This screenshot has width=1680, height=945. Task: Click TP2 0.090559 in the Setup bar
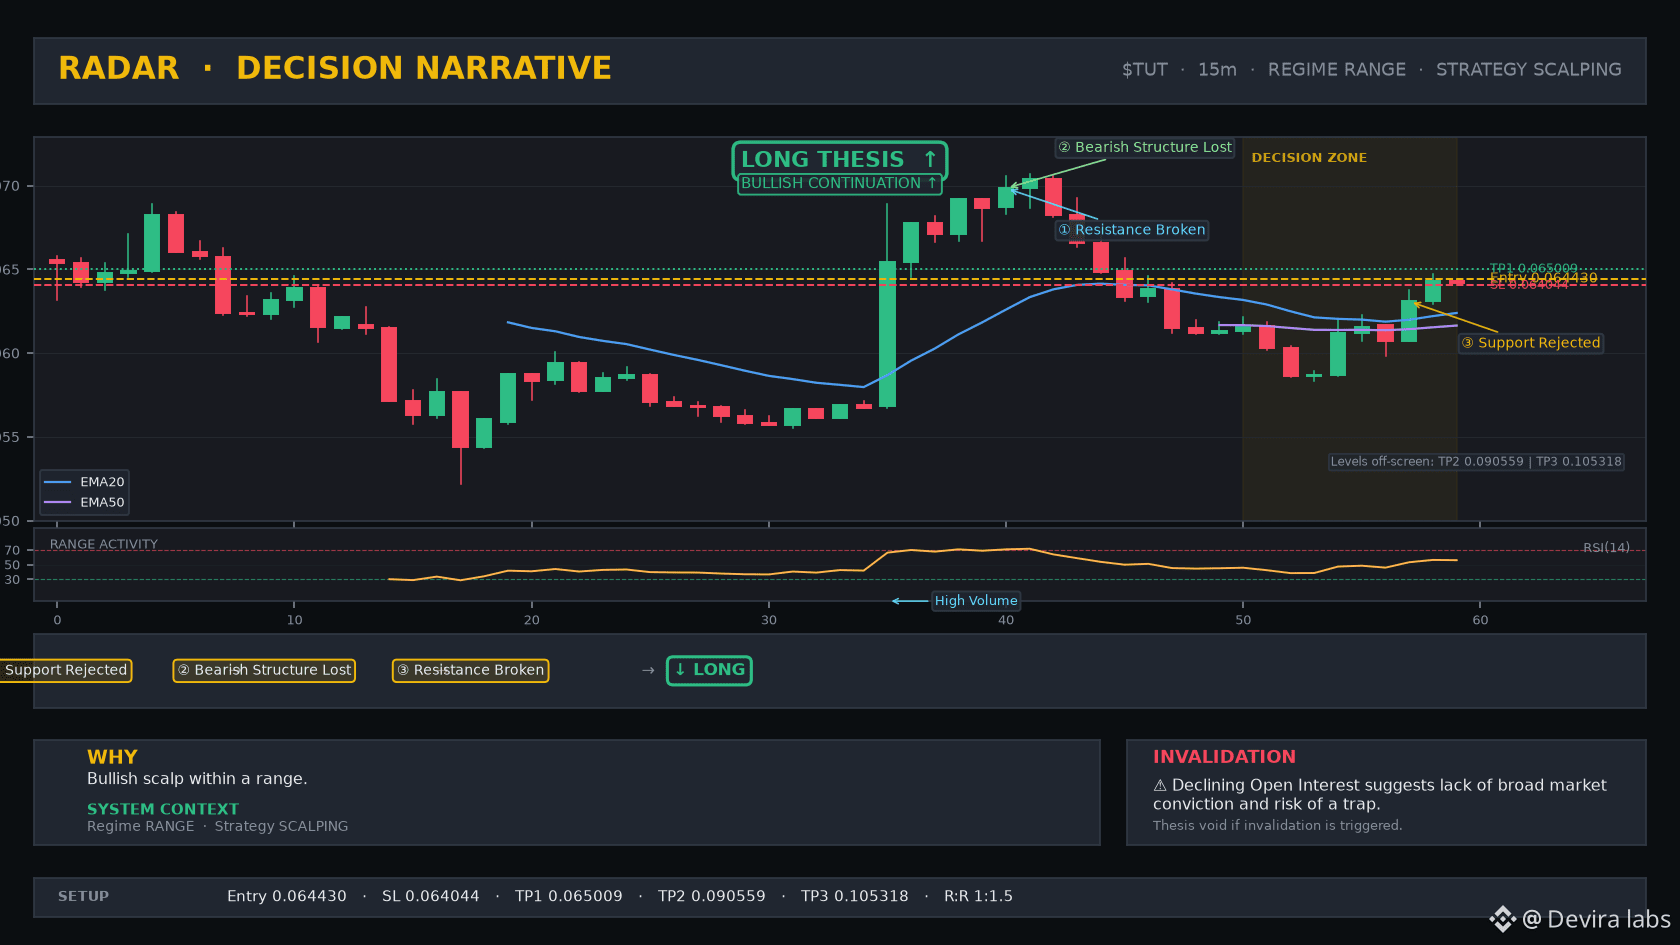pyautogui.click(x=712, y=897)
